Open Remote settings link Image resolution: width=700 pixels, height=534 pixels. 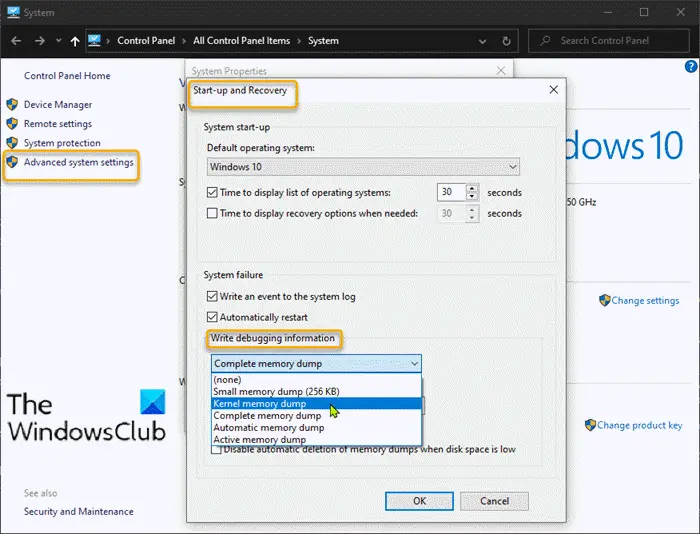[x=58, y=124]
